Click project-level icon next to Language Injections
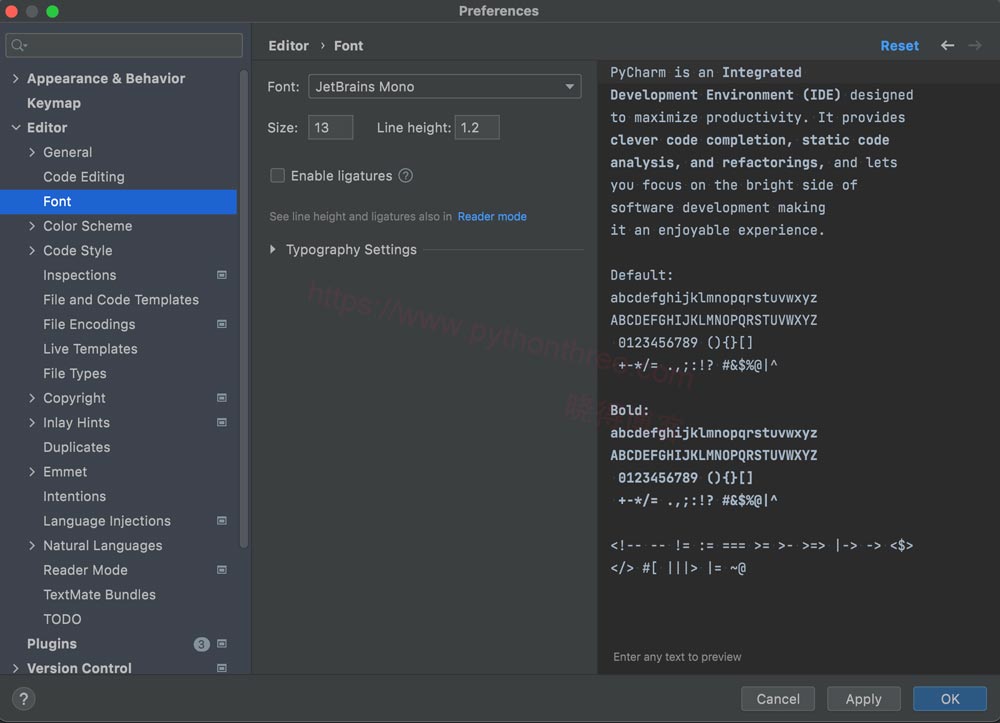 coord(221,521)
